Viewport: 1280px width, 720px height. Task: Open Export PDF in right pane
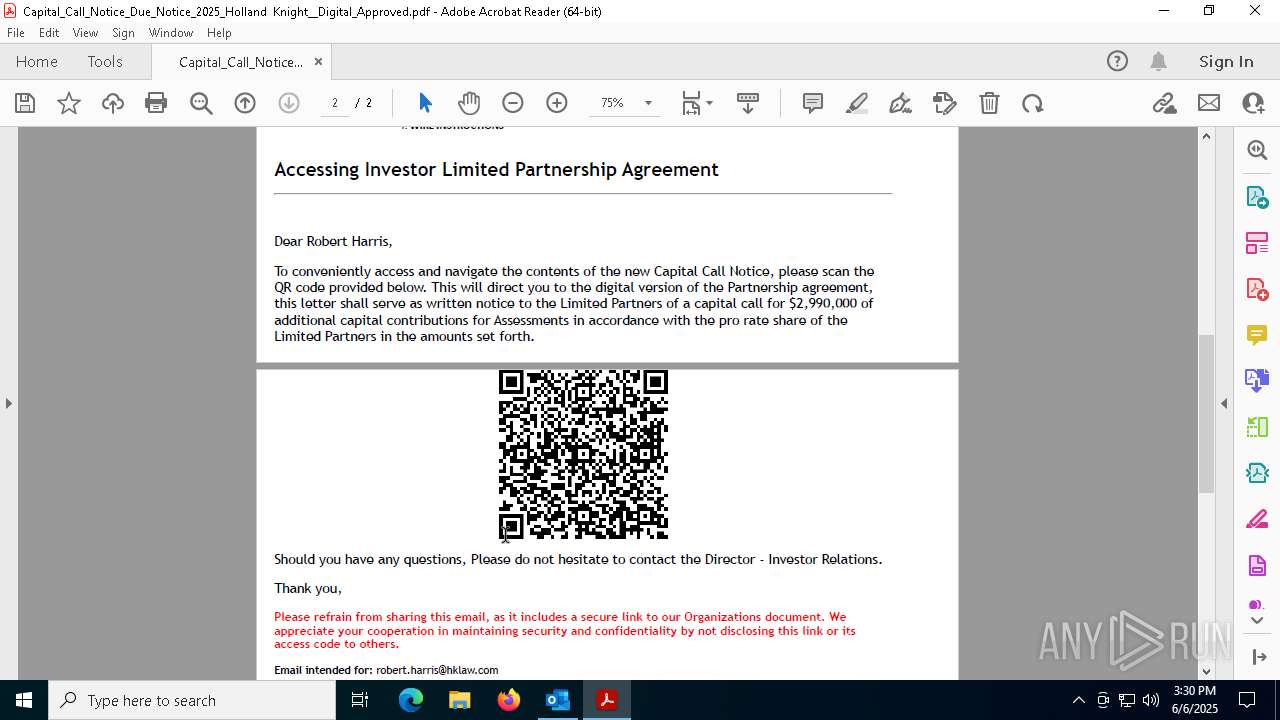pos(1257,196)
